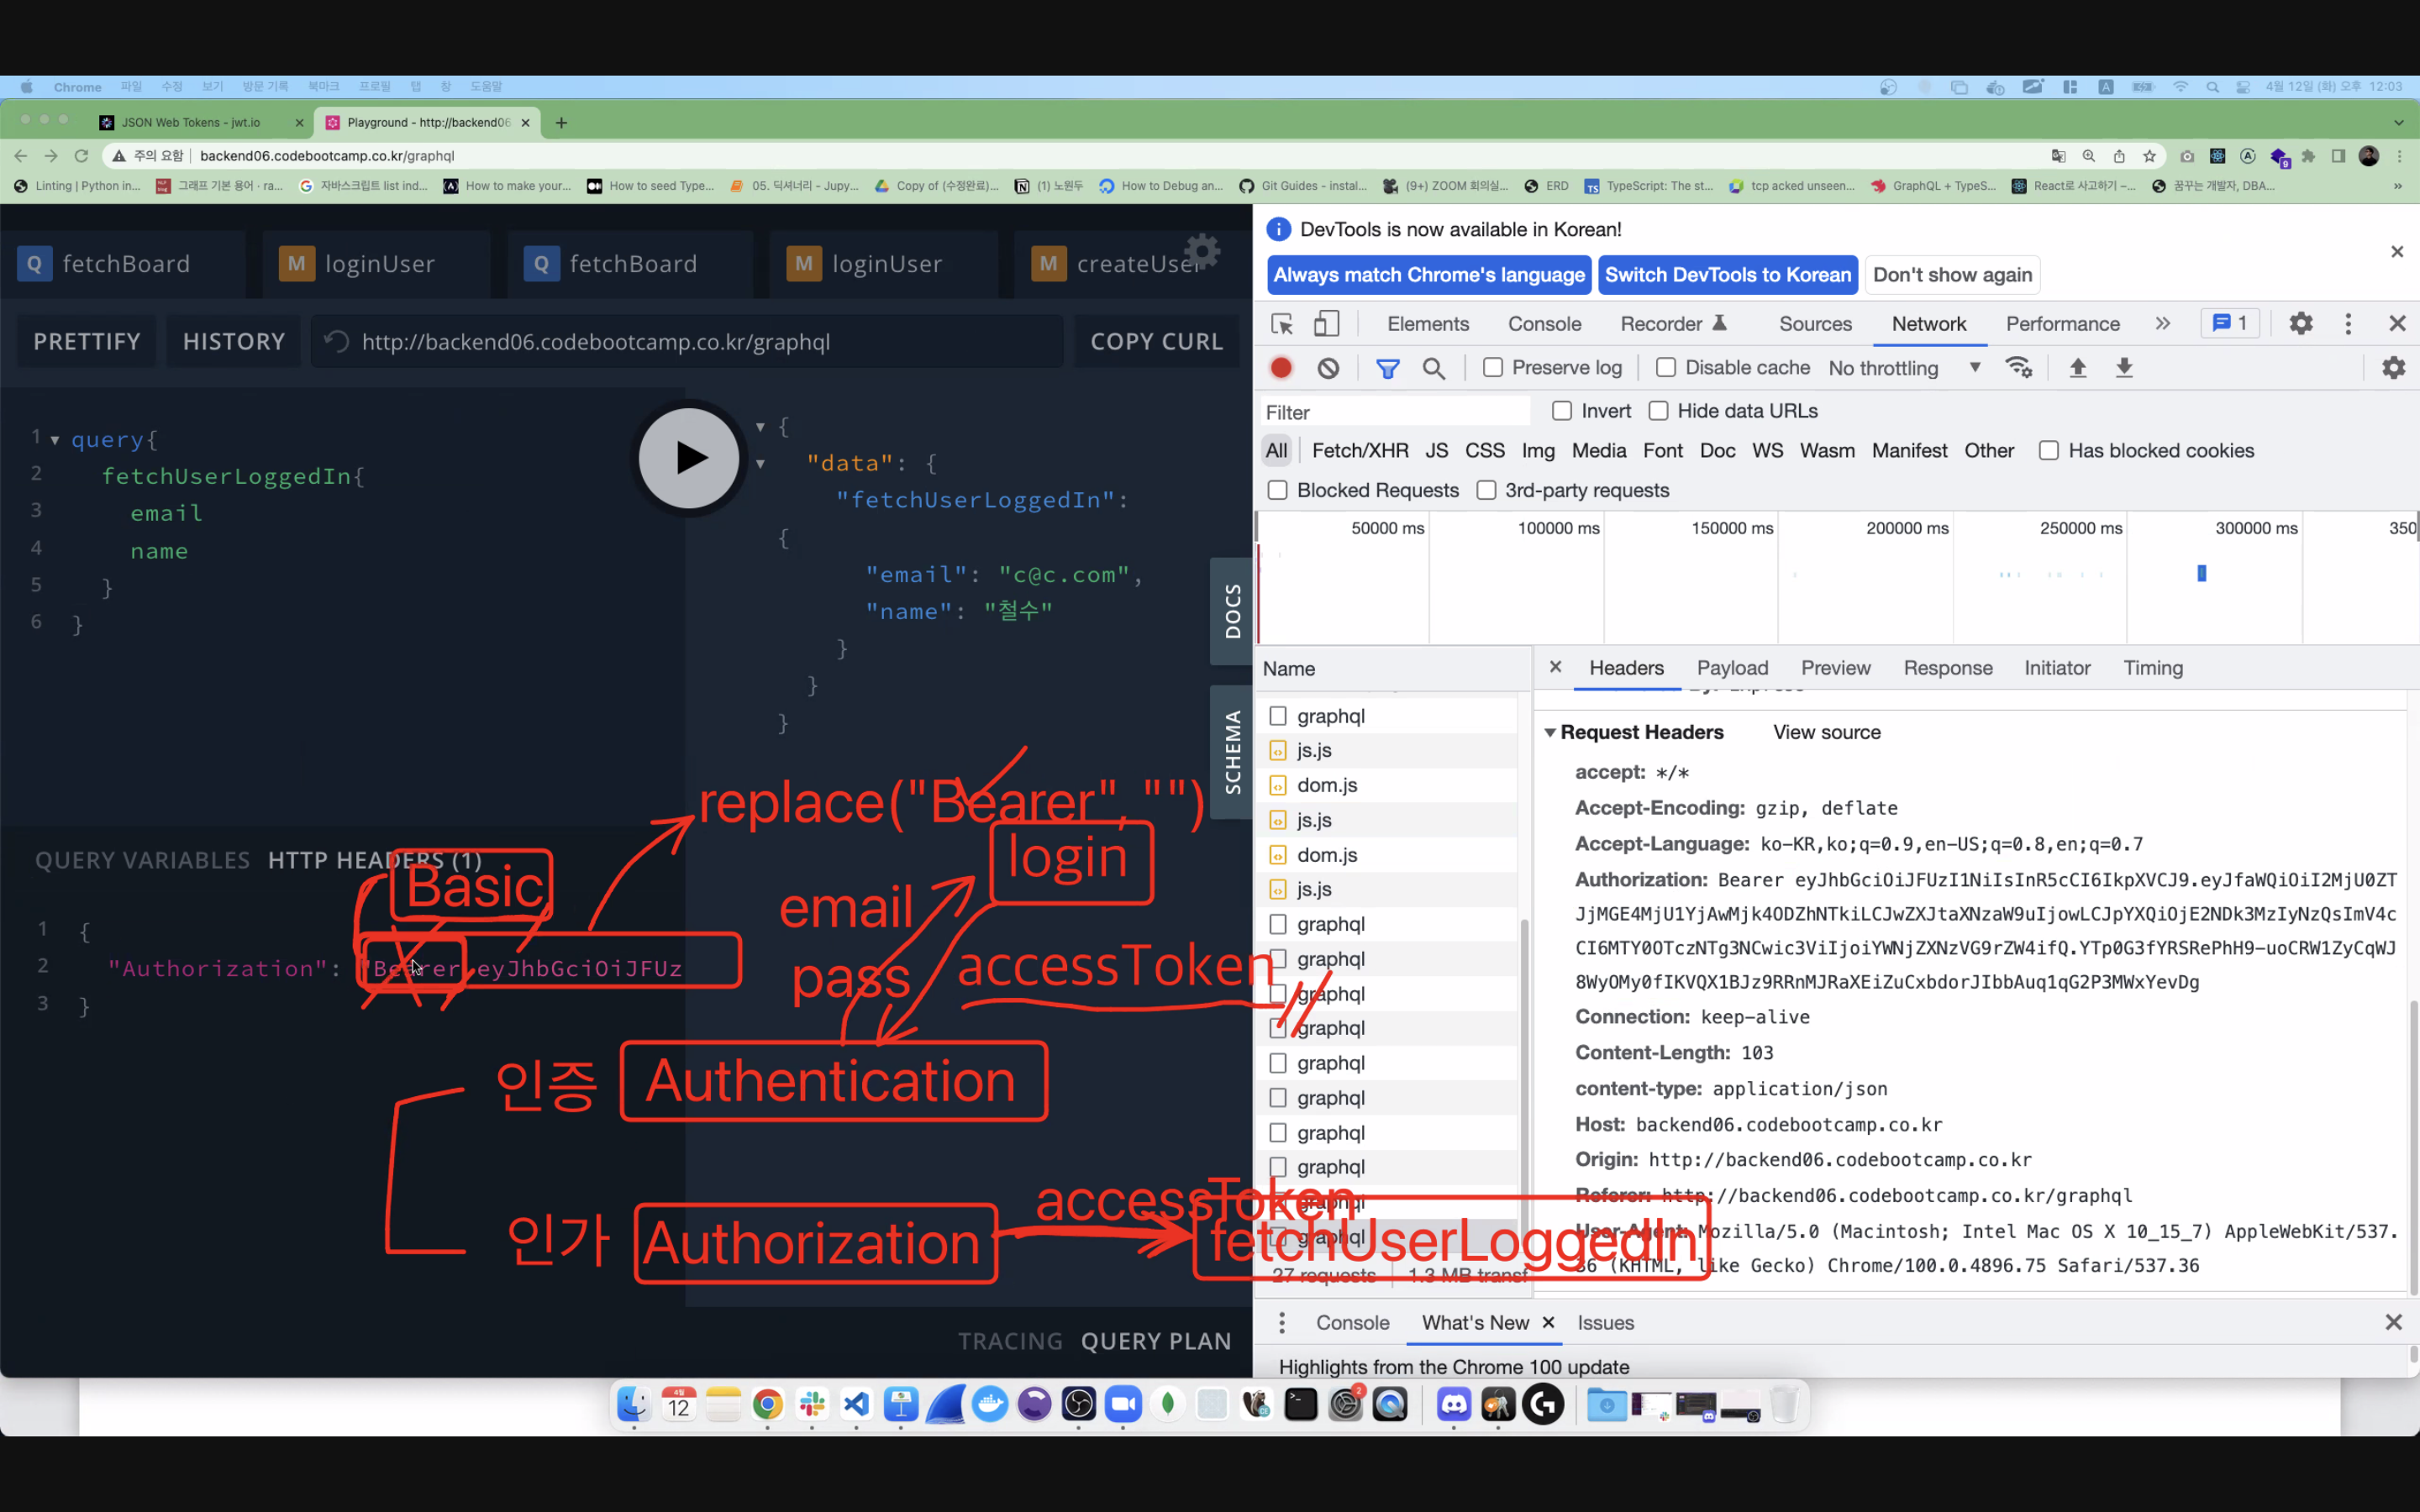Collapse the Request Headers section
This screenshot has height=1512, width=2420.
point(1550,733)
